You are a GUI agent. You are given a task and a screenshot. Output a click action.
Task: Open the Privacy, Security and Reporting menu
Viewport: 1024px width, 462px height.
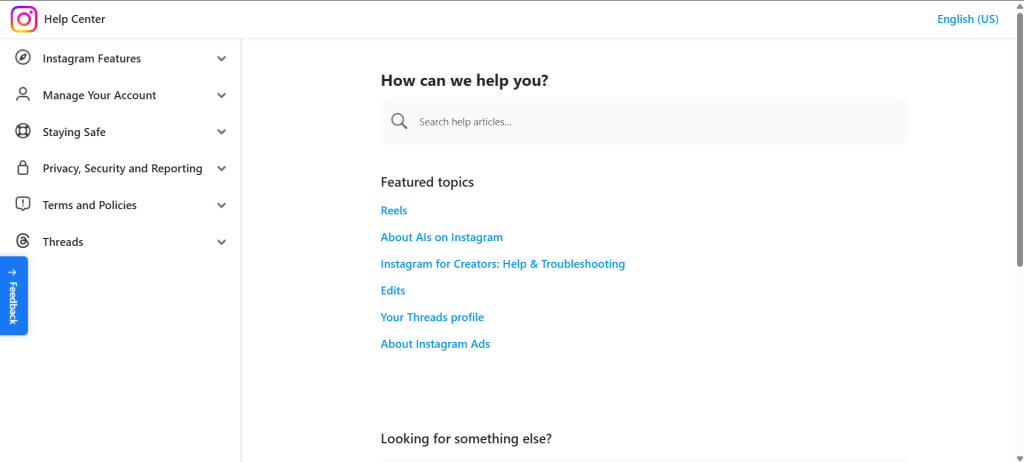coord(122,169)
